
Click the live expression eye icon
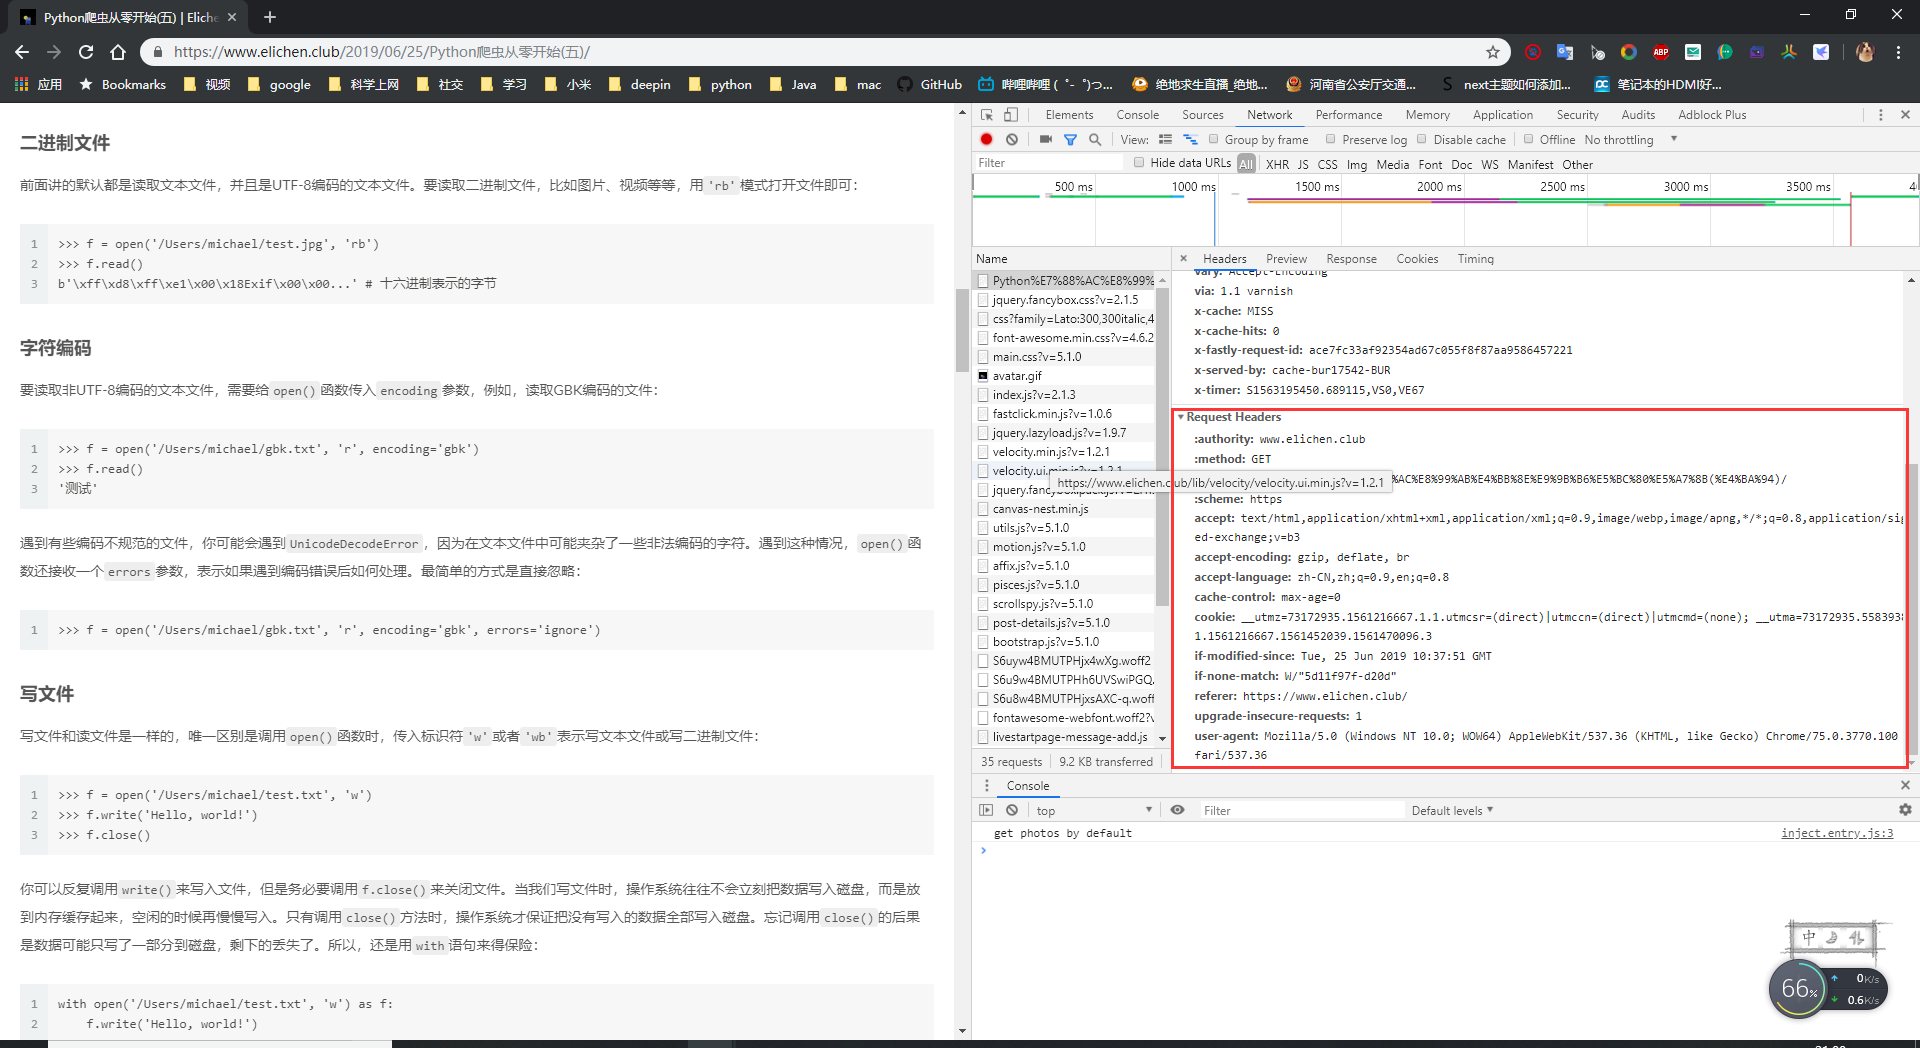pos(1178,810)
